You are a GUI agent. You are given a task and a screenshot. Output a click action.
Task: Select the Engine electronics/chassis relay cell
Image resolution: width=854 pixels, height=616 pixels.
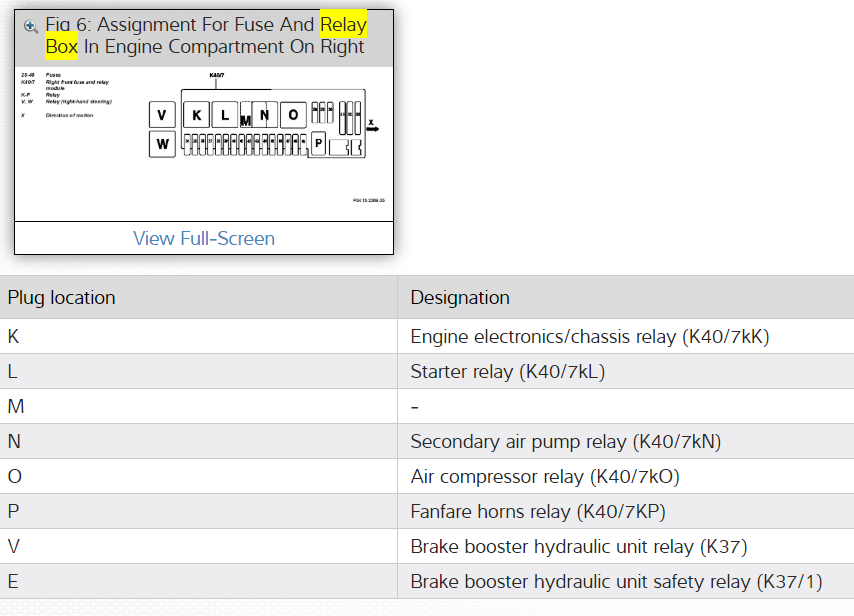tap(589, 337)
